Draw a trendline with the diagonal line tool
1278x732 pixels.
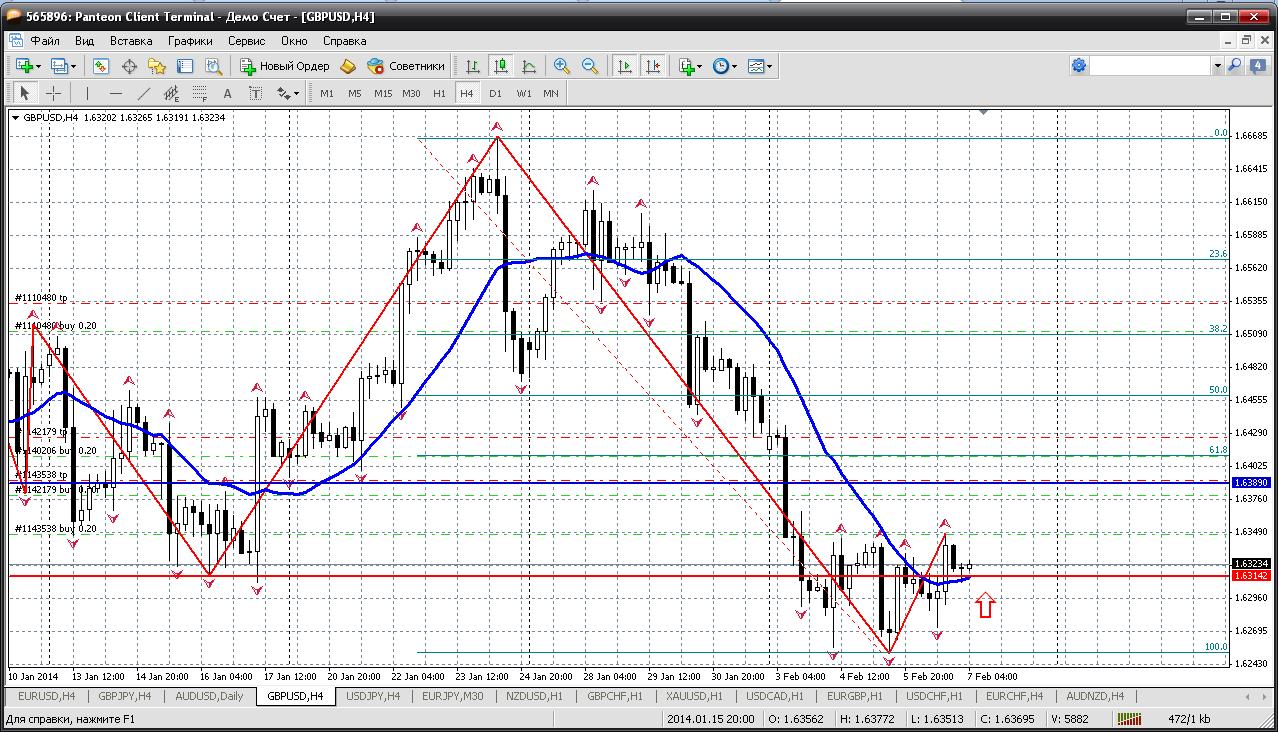click(144, 93)
